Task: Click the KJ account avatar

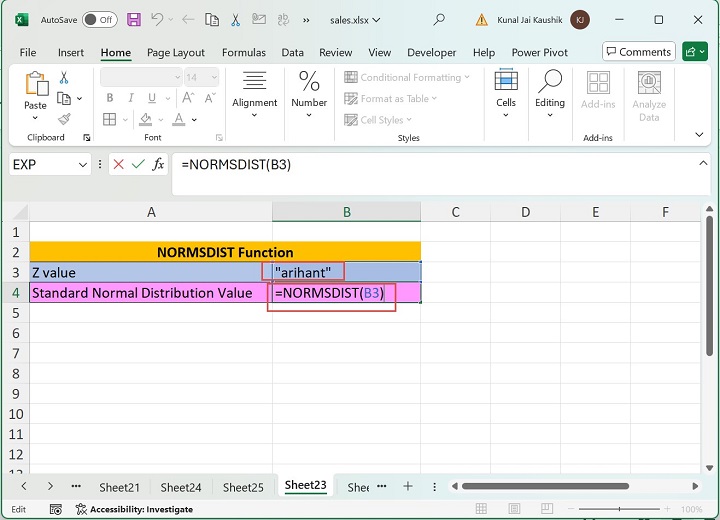Action: click(x=580, y=20)
